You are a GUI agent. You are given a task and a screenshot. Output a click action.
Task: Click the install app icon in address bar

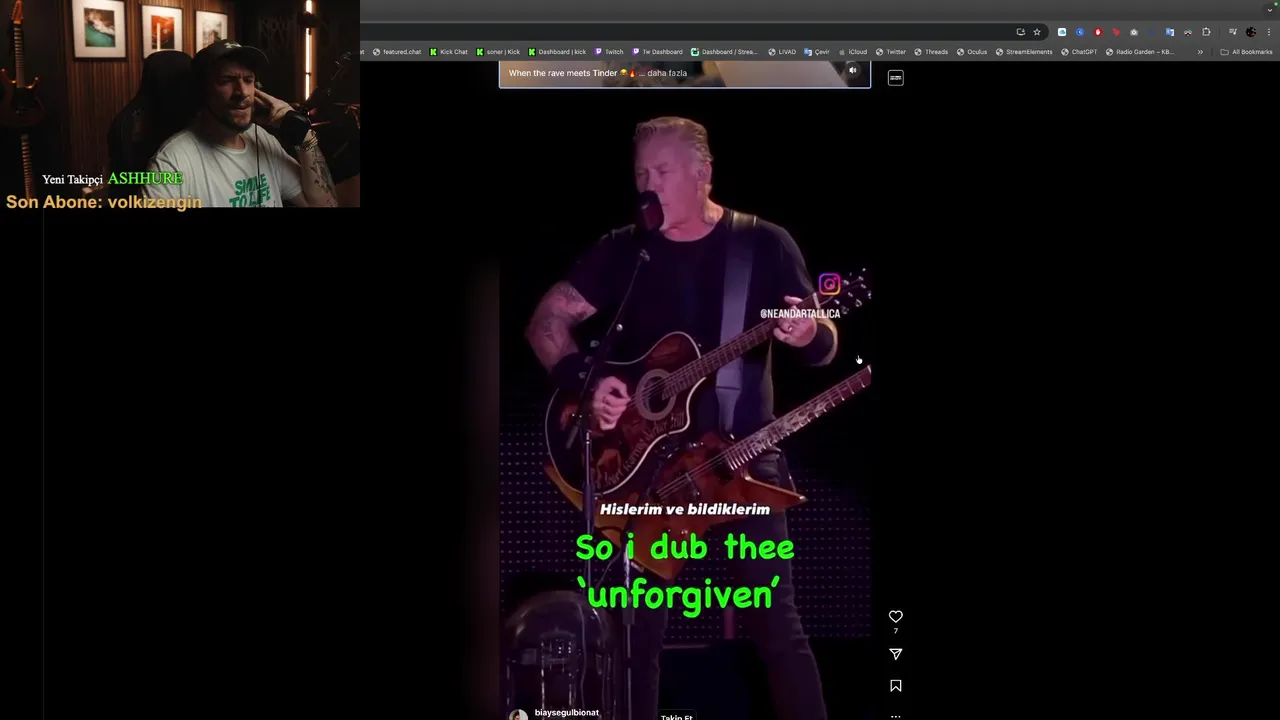click(1021, 32)
